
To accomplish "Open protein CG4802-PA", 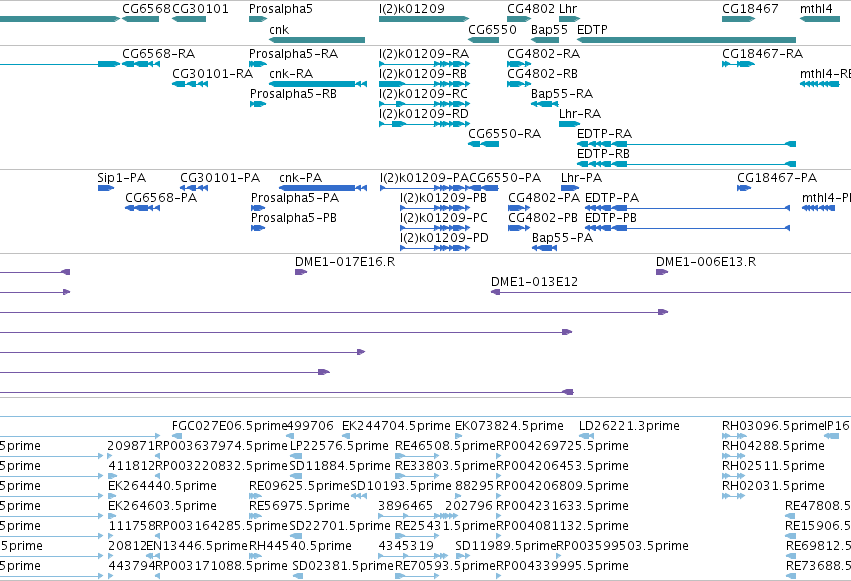I will (x=519, y=208).
